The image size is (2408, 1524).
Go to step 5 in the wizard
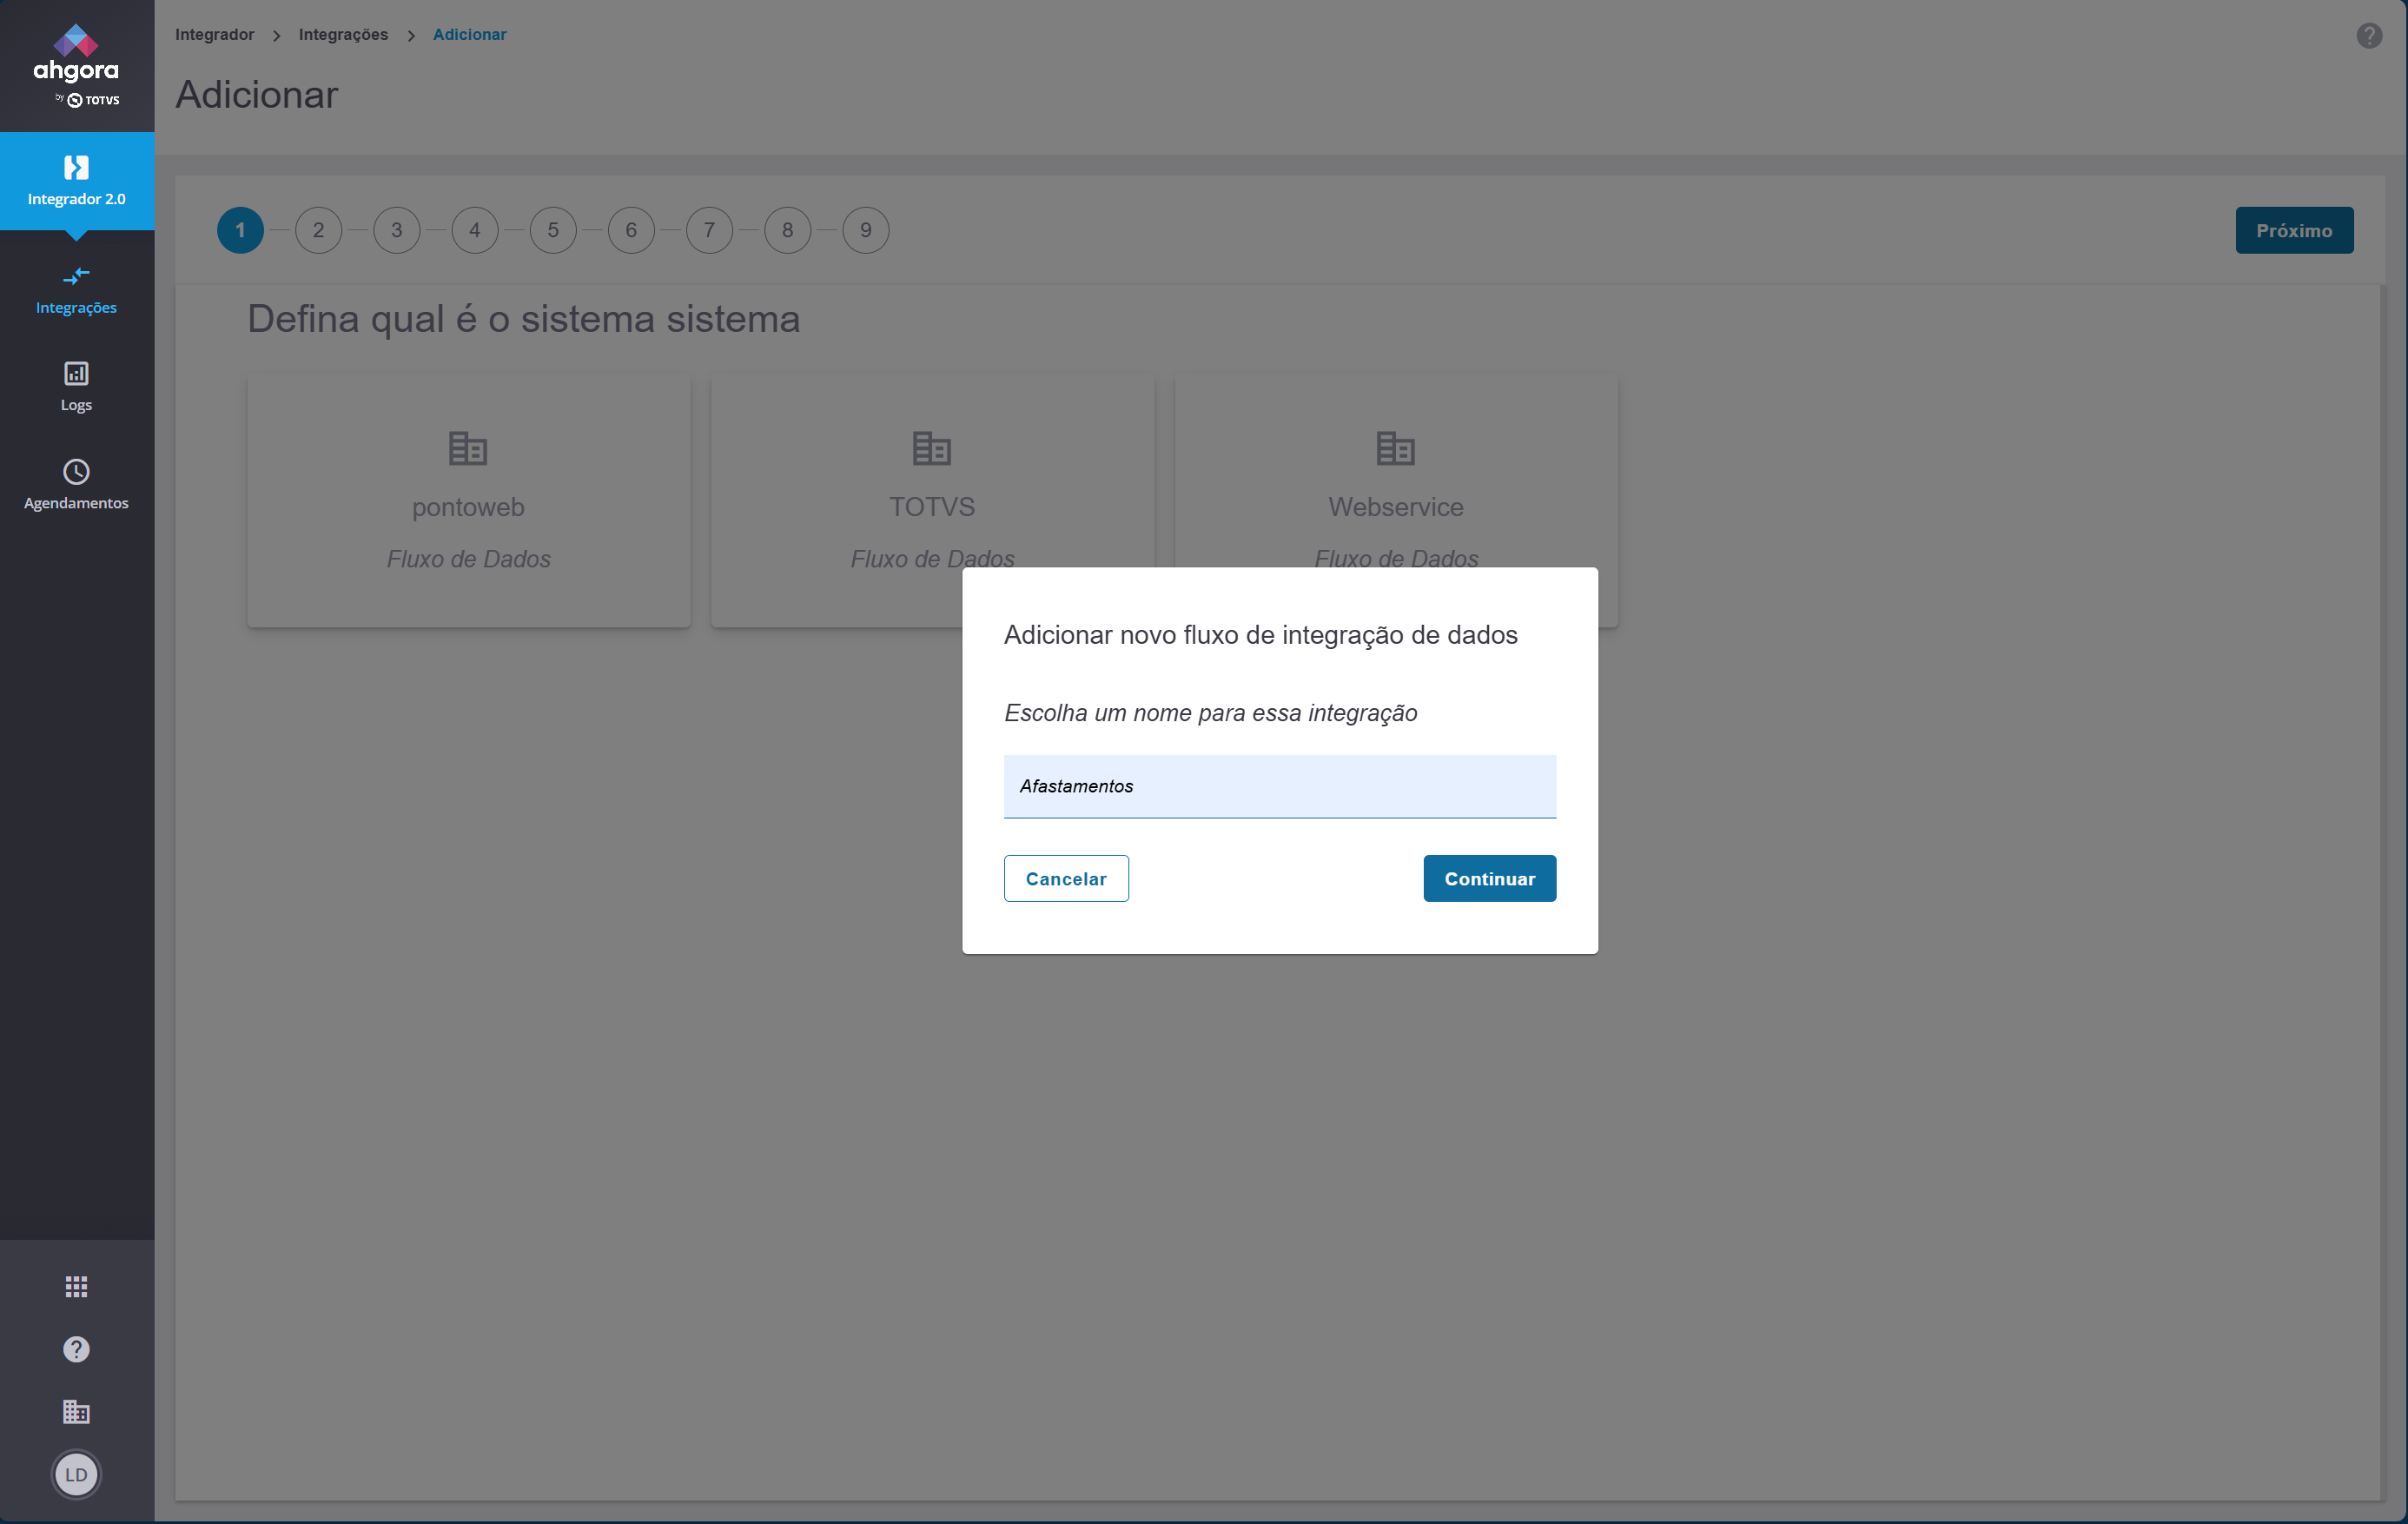pyautogui.click(x=553, y=230)
